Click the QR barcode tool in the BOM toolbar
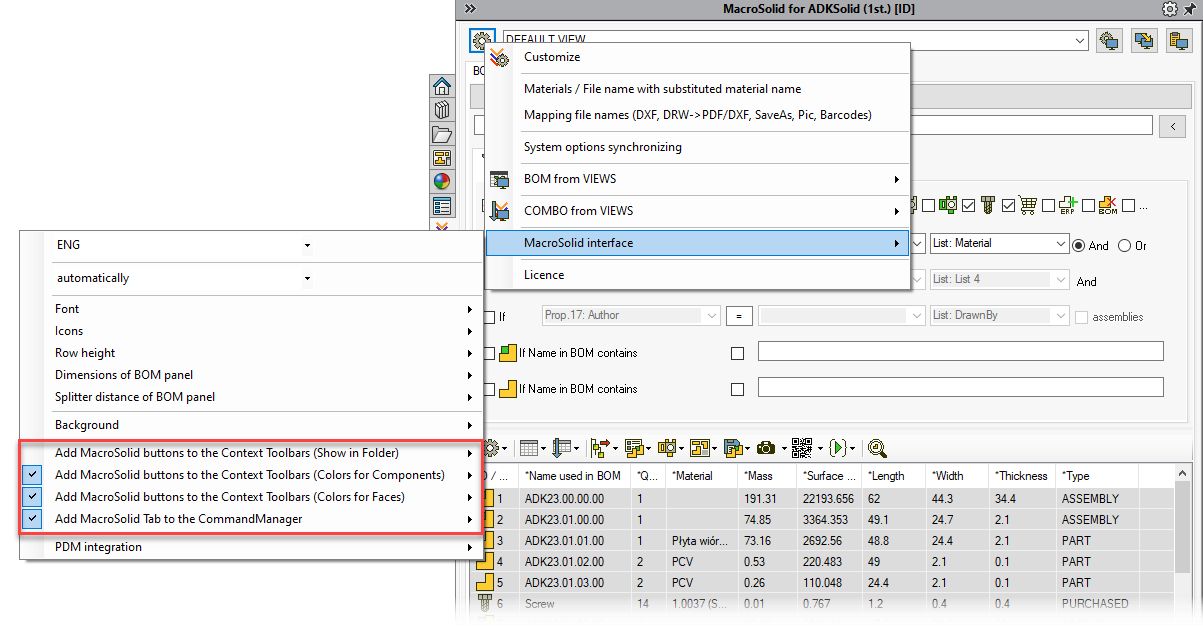The height and width of the screenshot is (626, 1203). tap(803, 449)
